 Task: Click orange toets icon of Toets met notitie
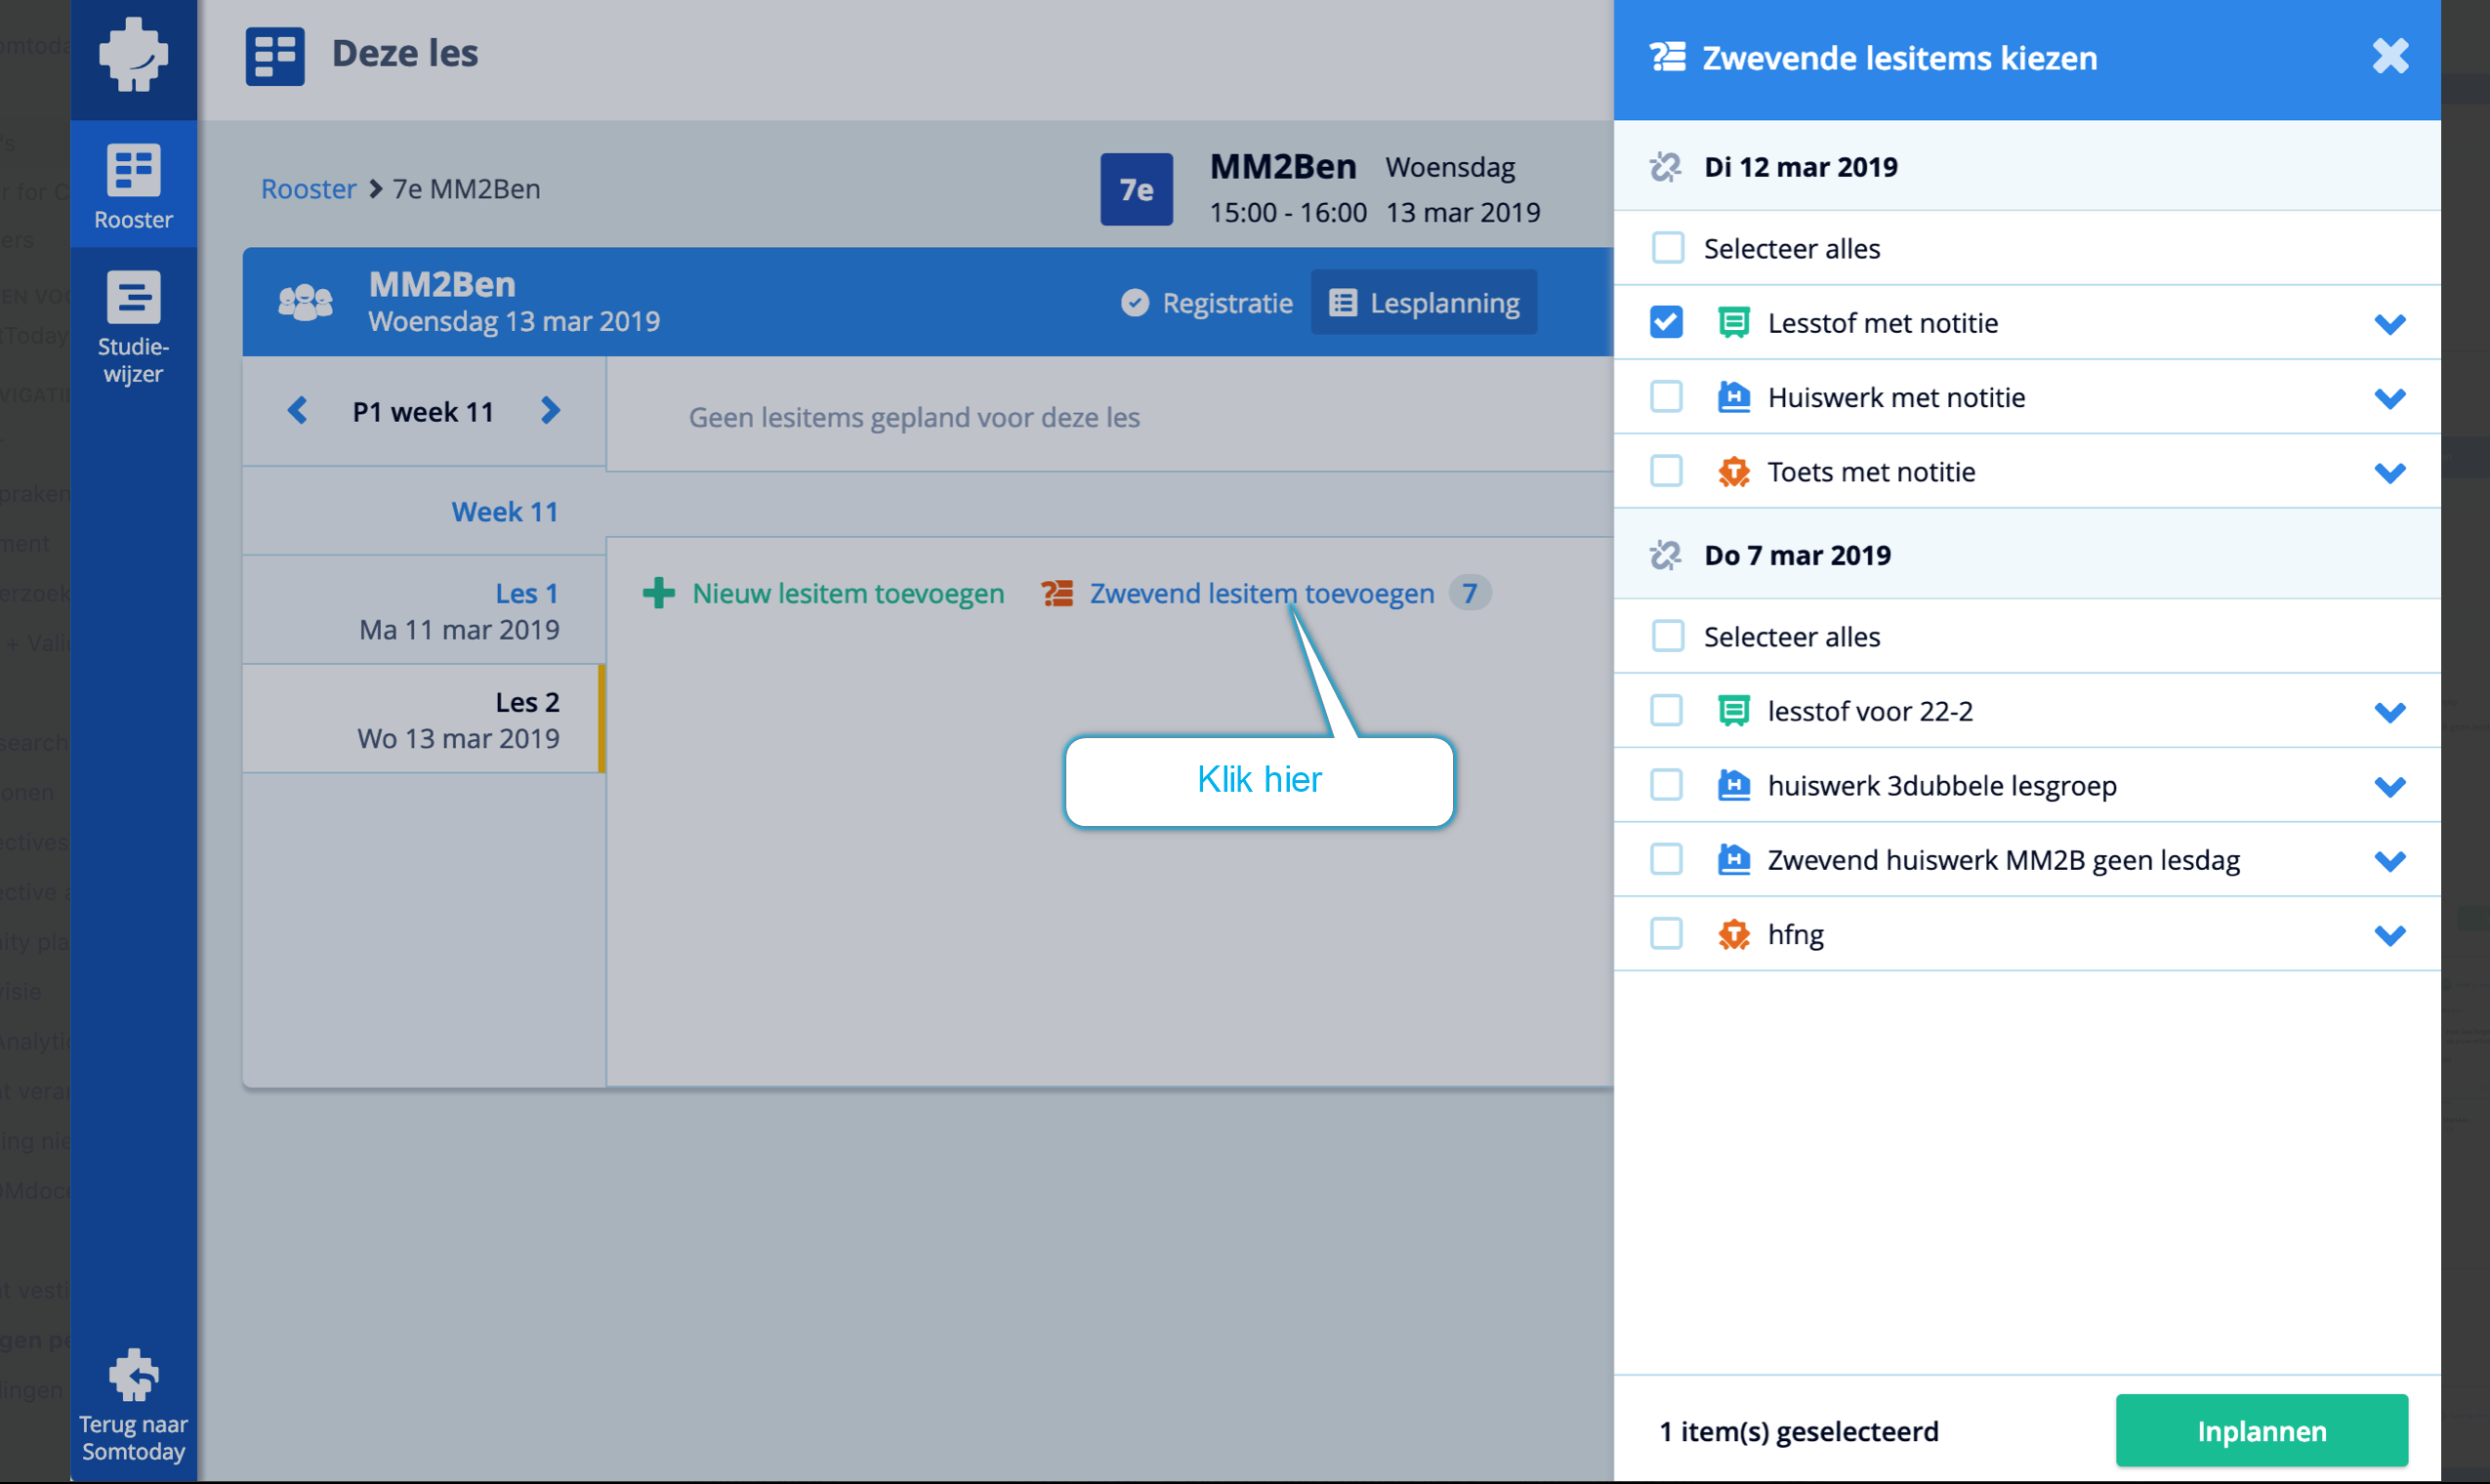pyautogui.click(x=1734, y=471)
